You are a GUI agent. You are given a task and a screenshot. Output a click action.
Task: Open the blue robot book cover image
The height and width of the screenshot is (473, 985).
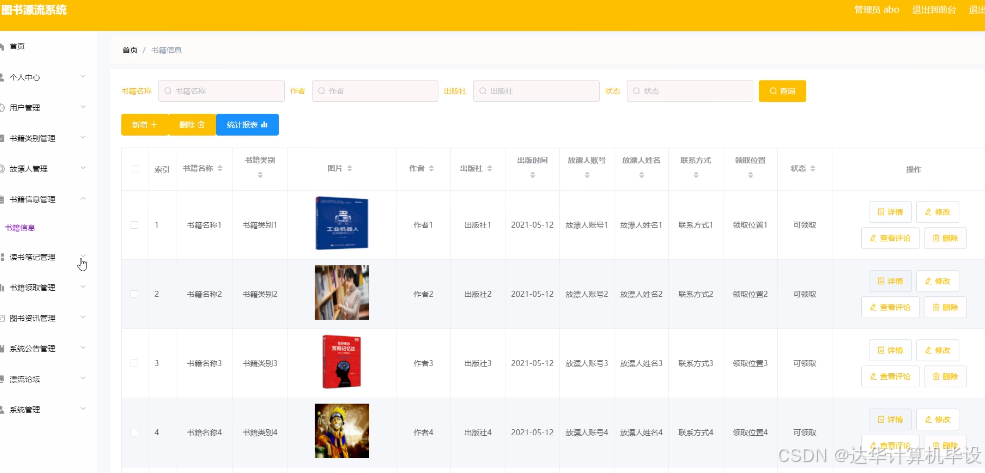[342, 224]
